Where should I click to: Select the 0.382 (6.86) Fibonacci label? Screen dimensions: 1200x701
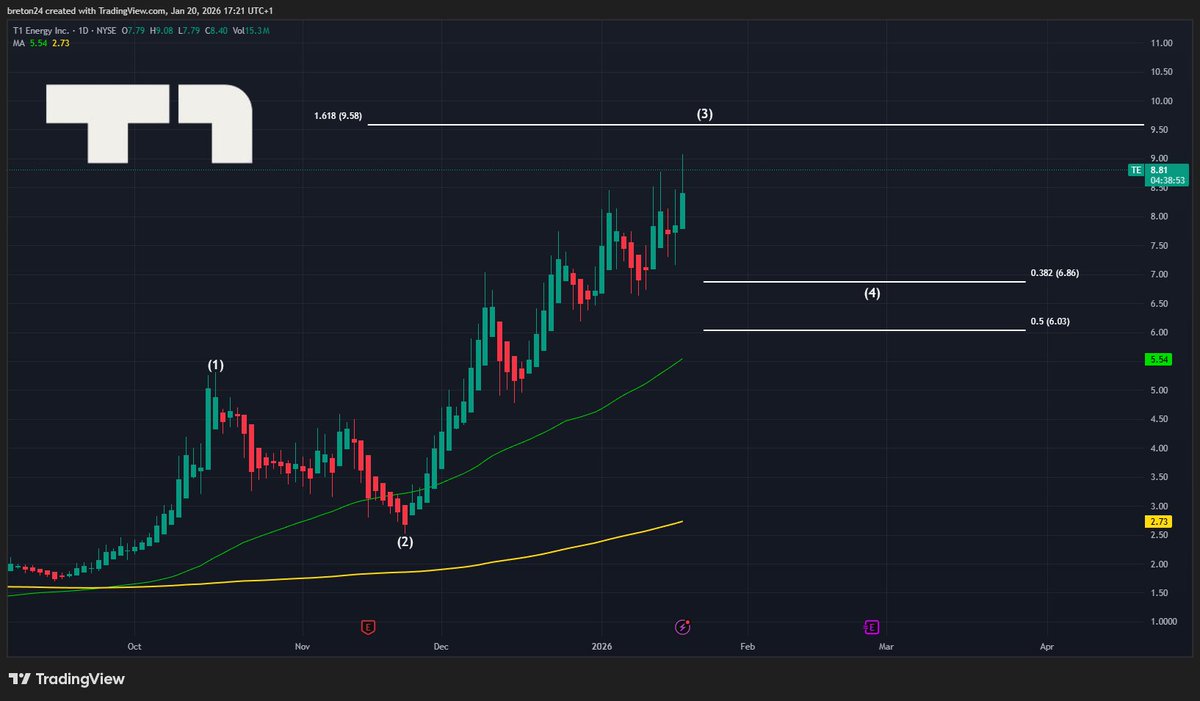tap(1054, 273)
